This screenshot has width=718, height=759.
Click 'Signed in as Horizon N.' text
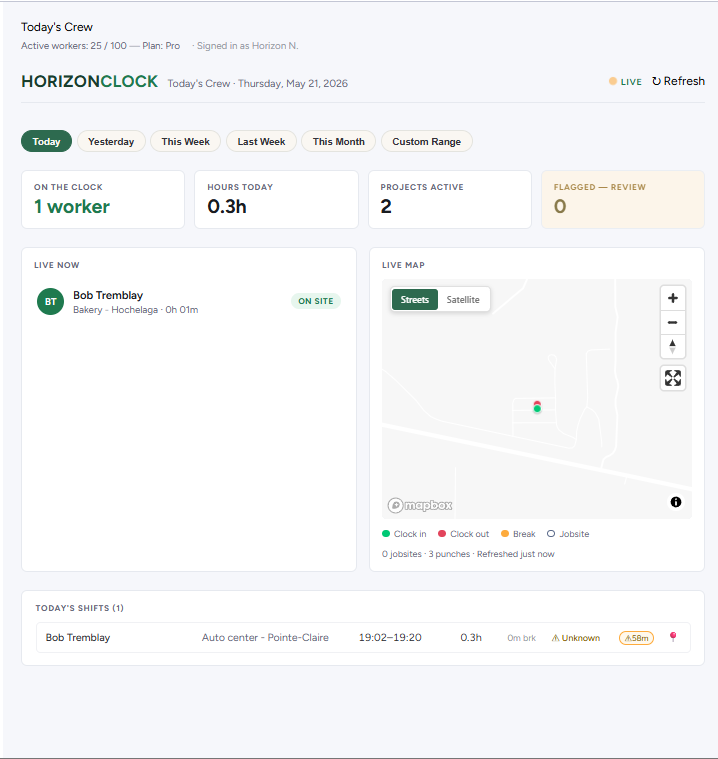247,46
